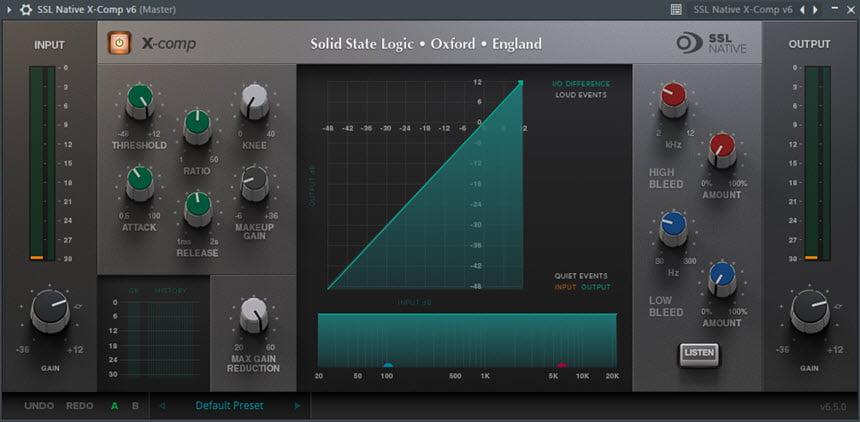Open the SSL Native X-Comp v6 plugin selector
Viewport: 860px width, 422px height.
pyautogui.click(x=743, y=9)
